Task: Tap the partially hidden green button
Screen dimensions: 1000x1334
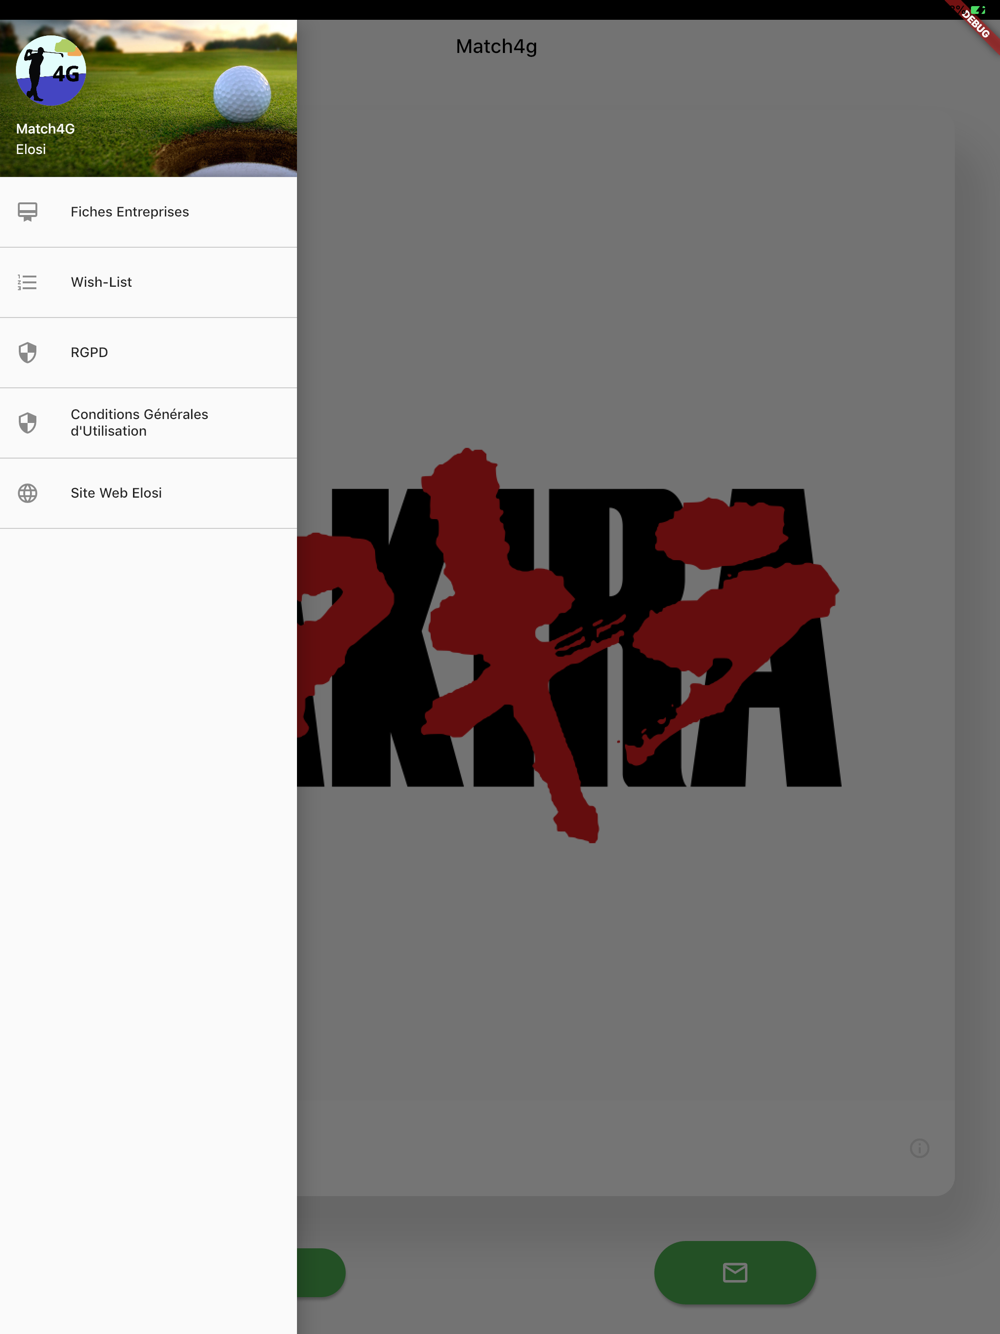Action: [x=321, y=1272]
